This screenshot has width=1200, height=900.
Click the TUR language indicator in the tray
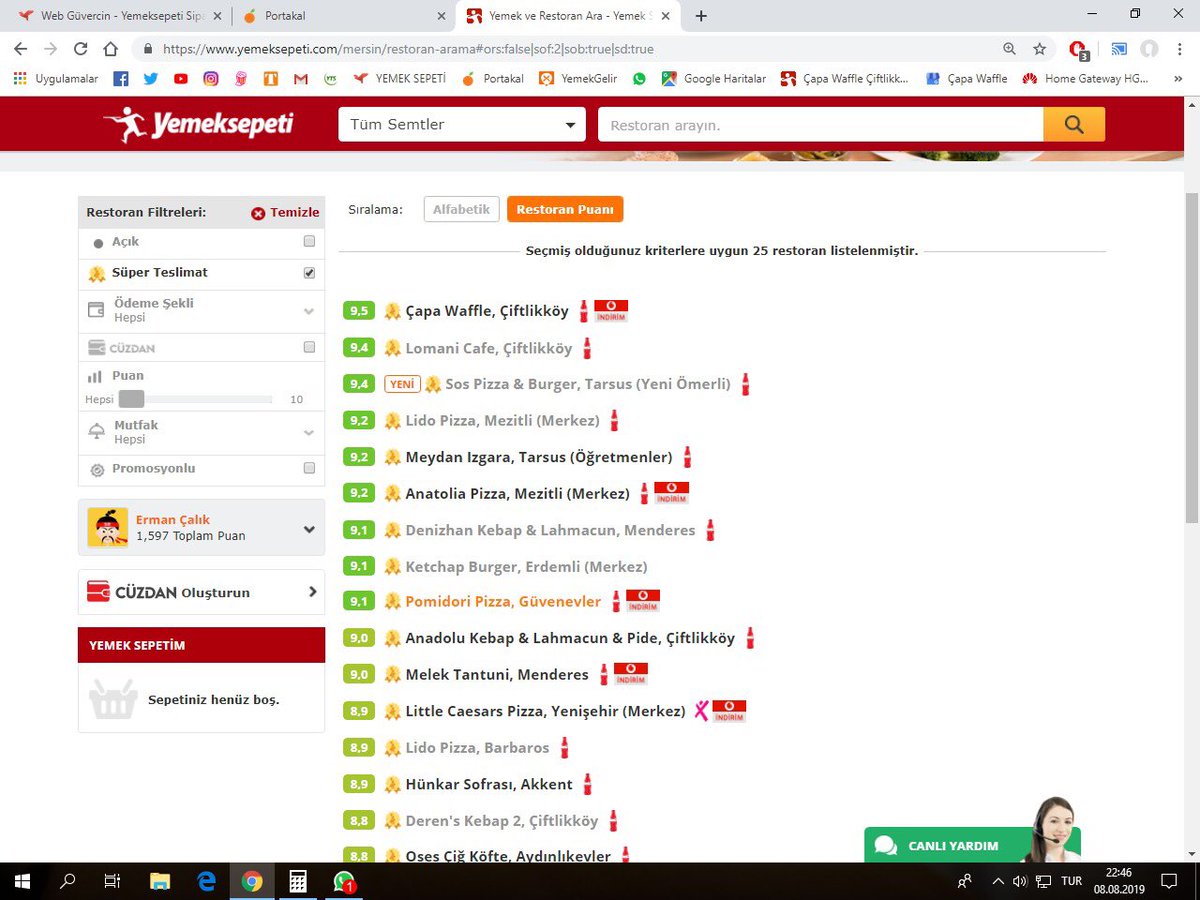[x=1072, y=881]
